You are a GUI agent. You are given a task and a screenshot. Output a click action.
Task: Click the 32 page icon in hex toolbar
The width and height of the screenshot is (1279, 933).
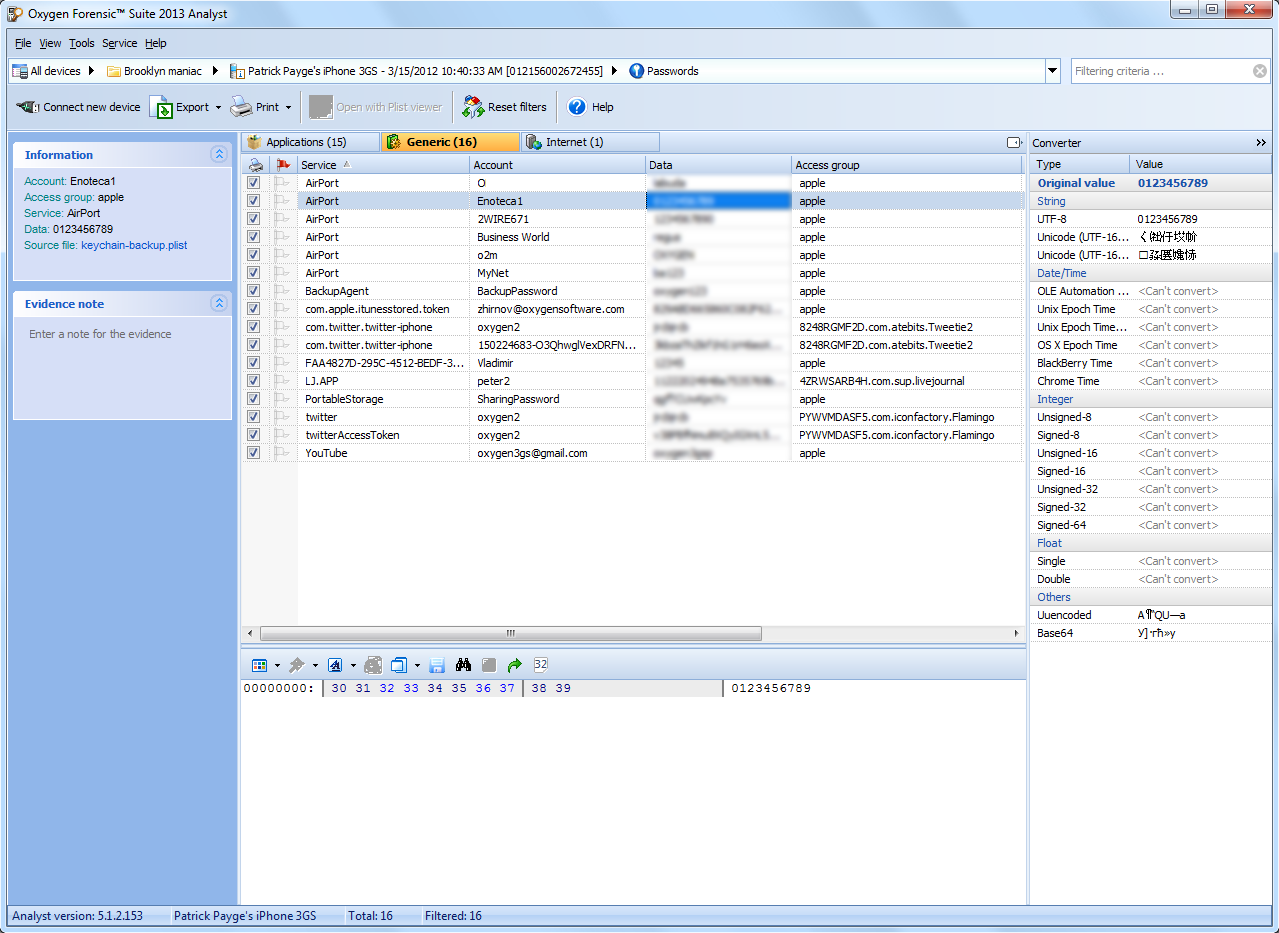[x=541, y=664]
